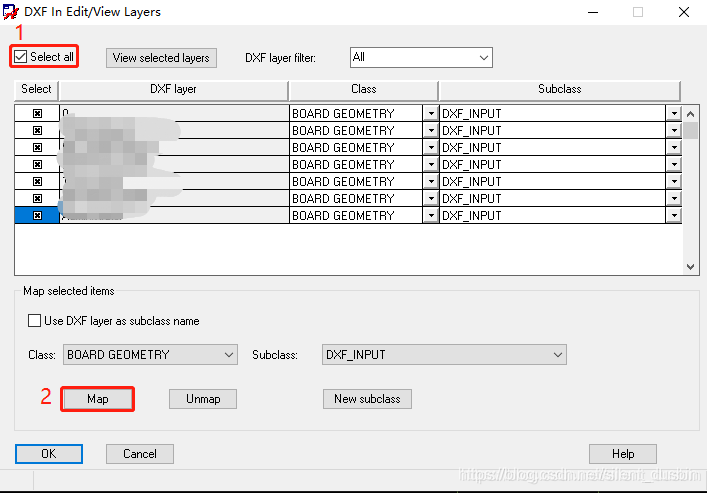
Task: Click the DXF_INPUT cell in layer 0 row
Action: pos(553,114)
